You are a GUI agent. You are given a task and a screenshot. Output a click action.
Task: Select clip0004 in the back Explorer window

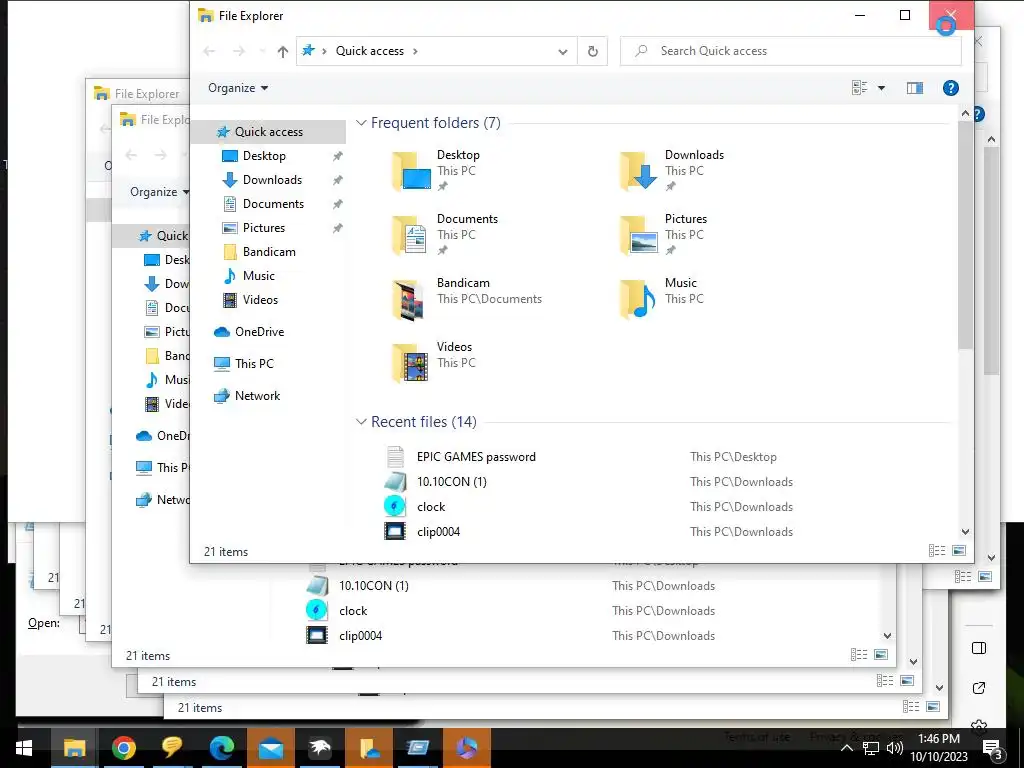(360, 636)
